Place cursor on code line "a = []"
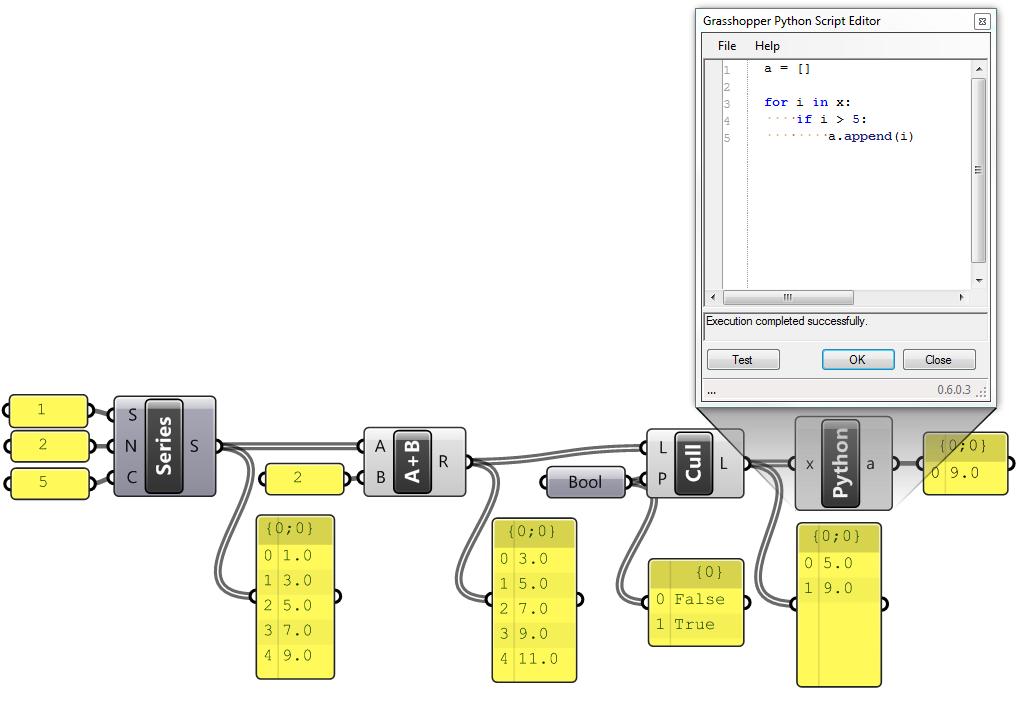The image size is (1024, 701). 787,69
